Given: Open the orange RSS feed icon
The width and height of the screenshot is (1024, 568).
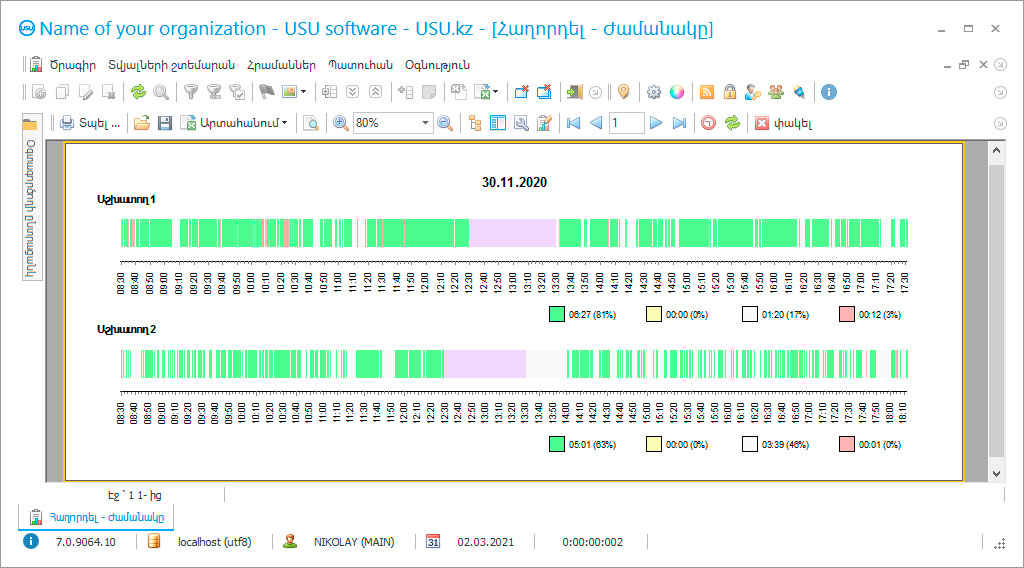Looking at the screenshot, I should pos(707,92).
